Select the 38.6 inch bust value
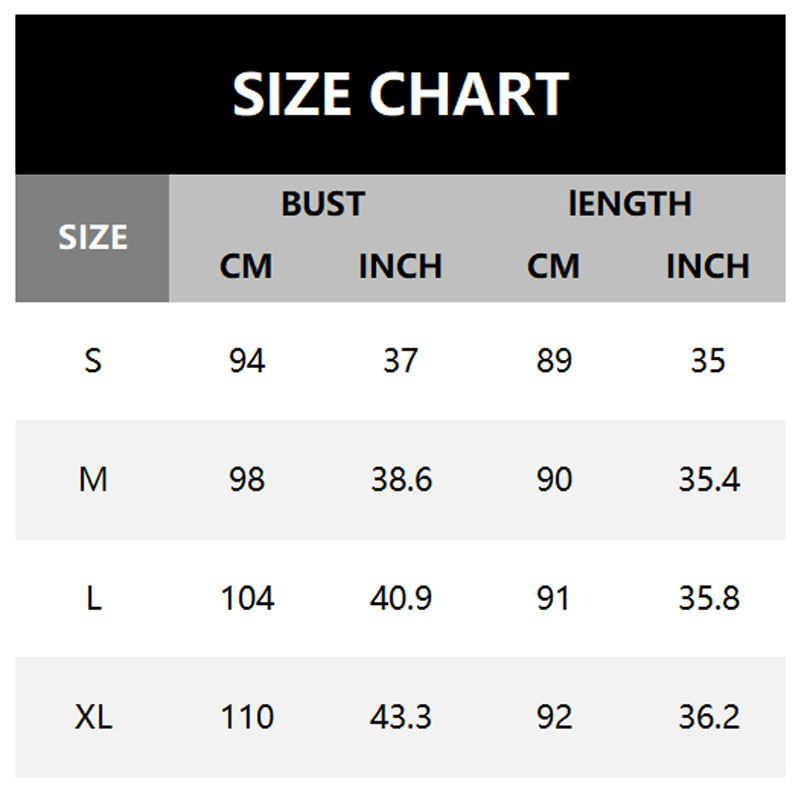 (400, 480)
